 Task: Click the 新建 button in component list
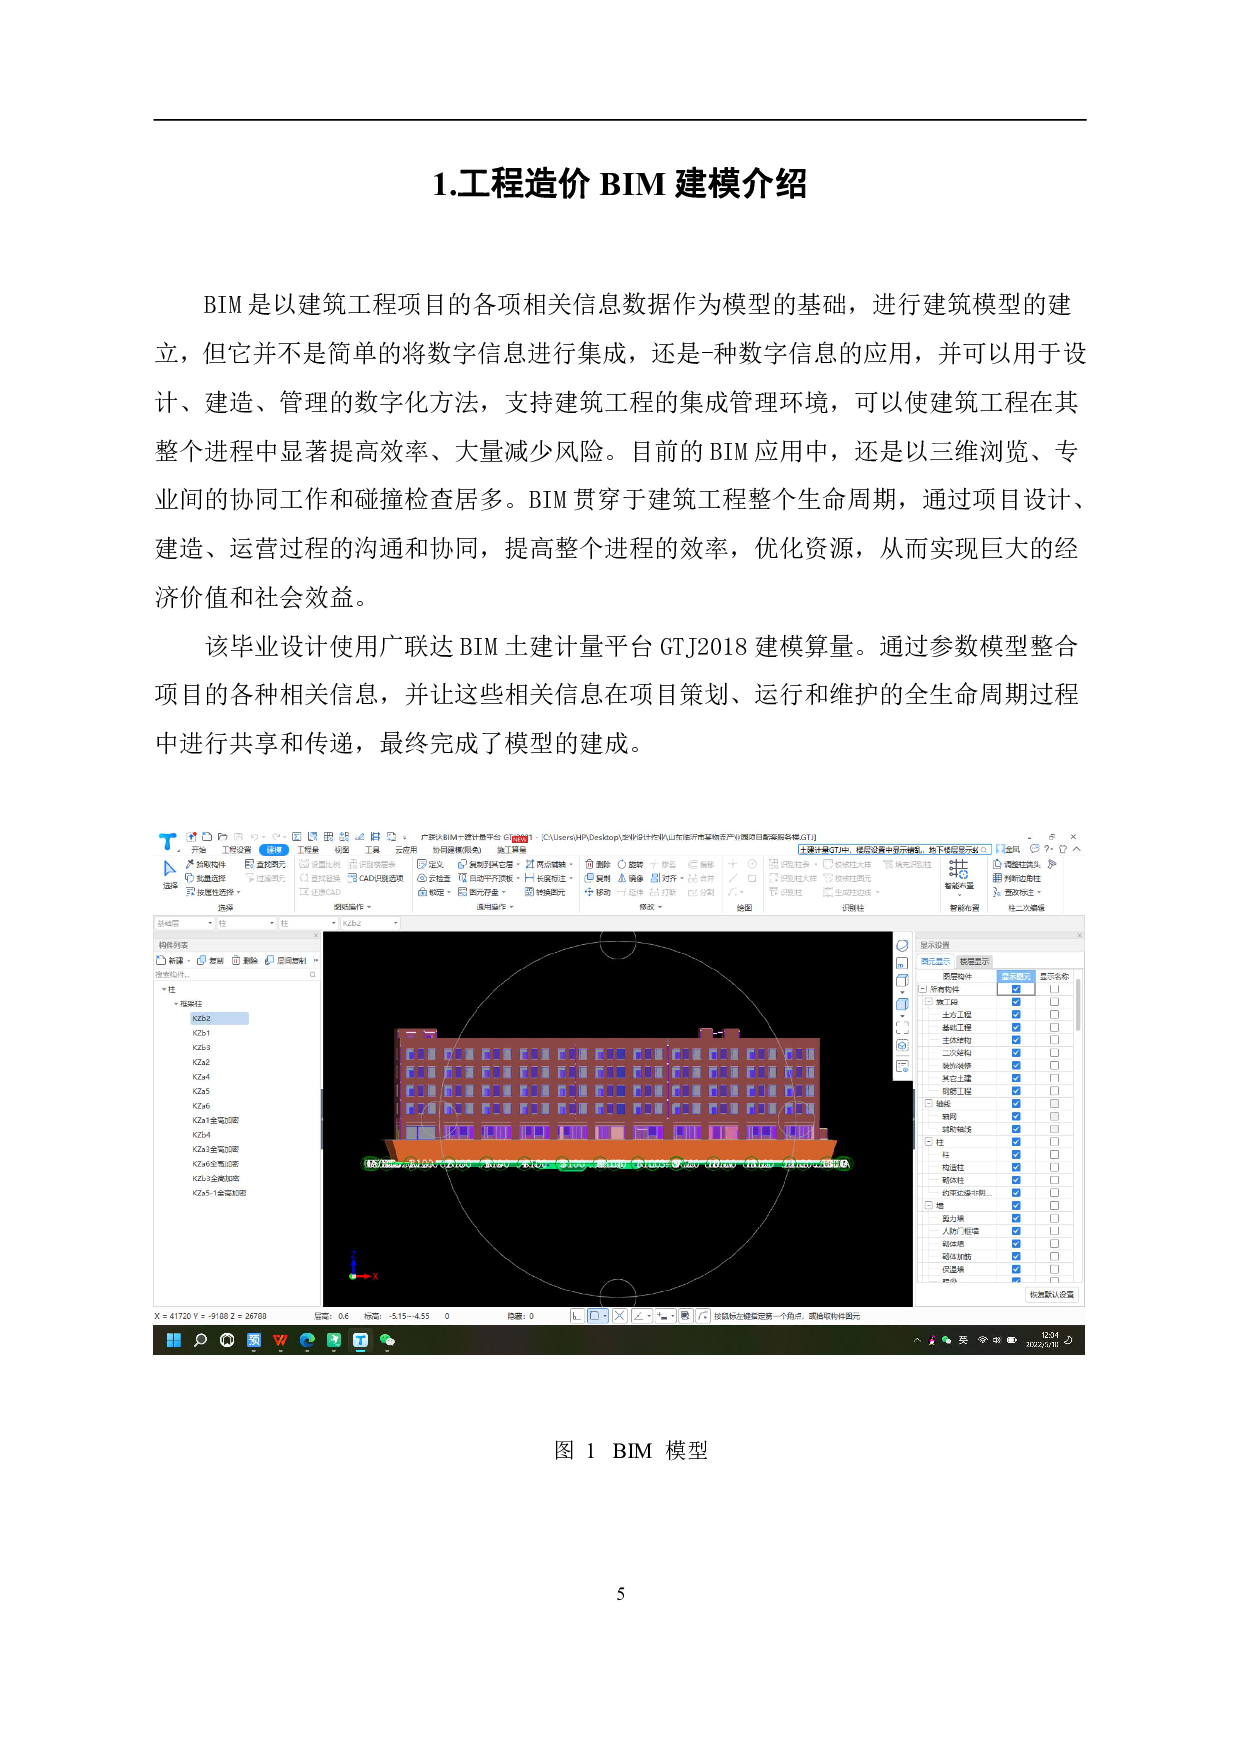click(172, 960)
